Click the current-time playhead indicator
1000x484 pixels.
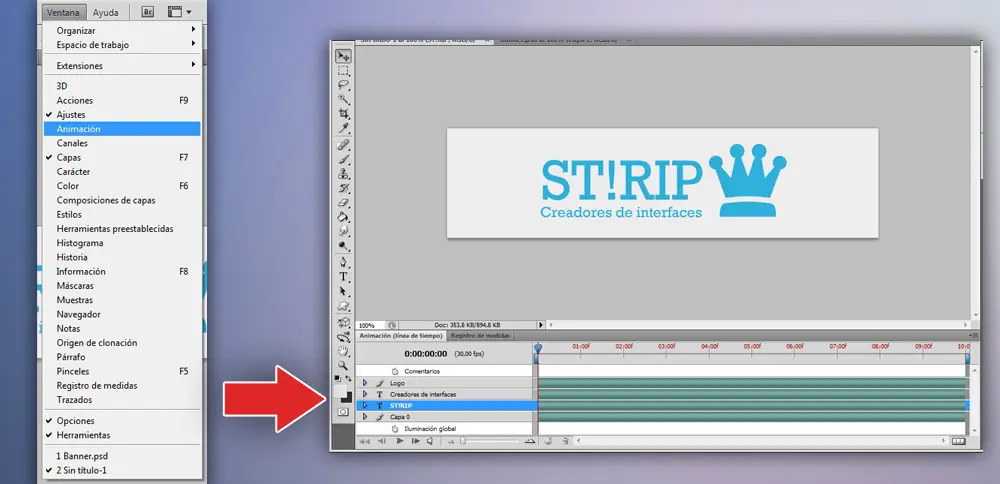coord(538,348)
